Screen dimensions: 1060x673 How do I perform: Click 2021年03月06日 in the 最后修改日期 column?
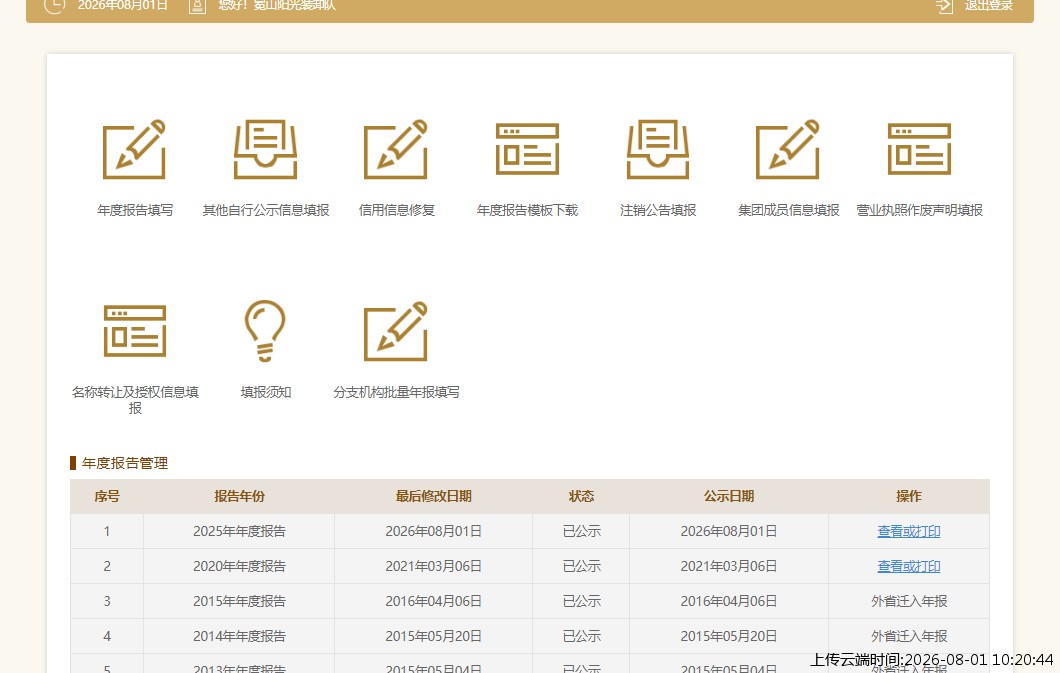[433, 566]
